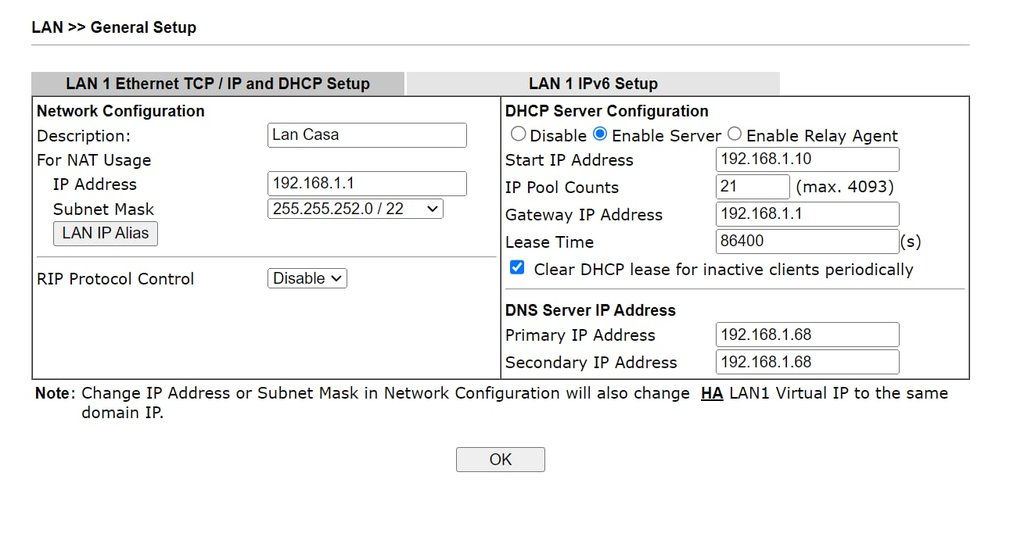1024x544 pixels.
Task: Click the IP Pool Counts field
Action: pos(752,187)
